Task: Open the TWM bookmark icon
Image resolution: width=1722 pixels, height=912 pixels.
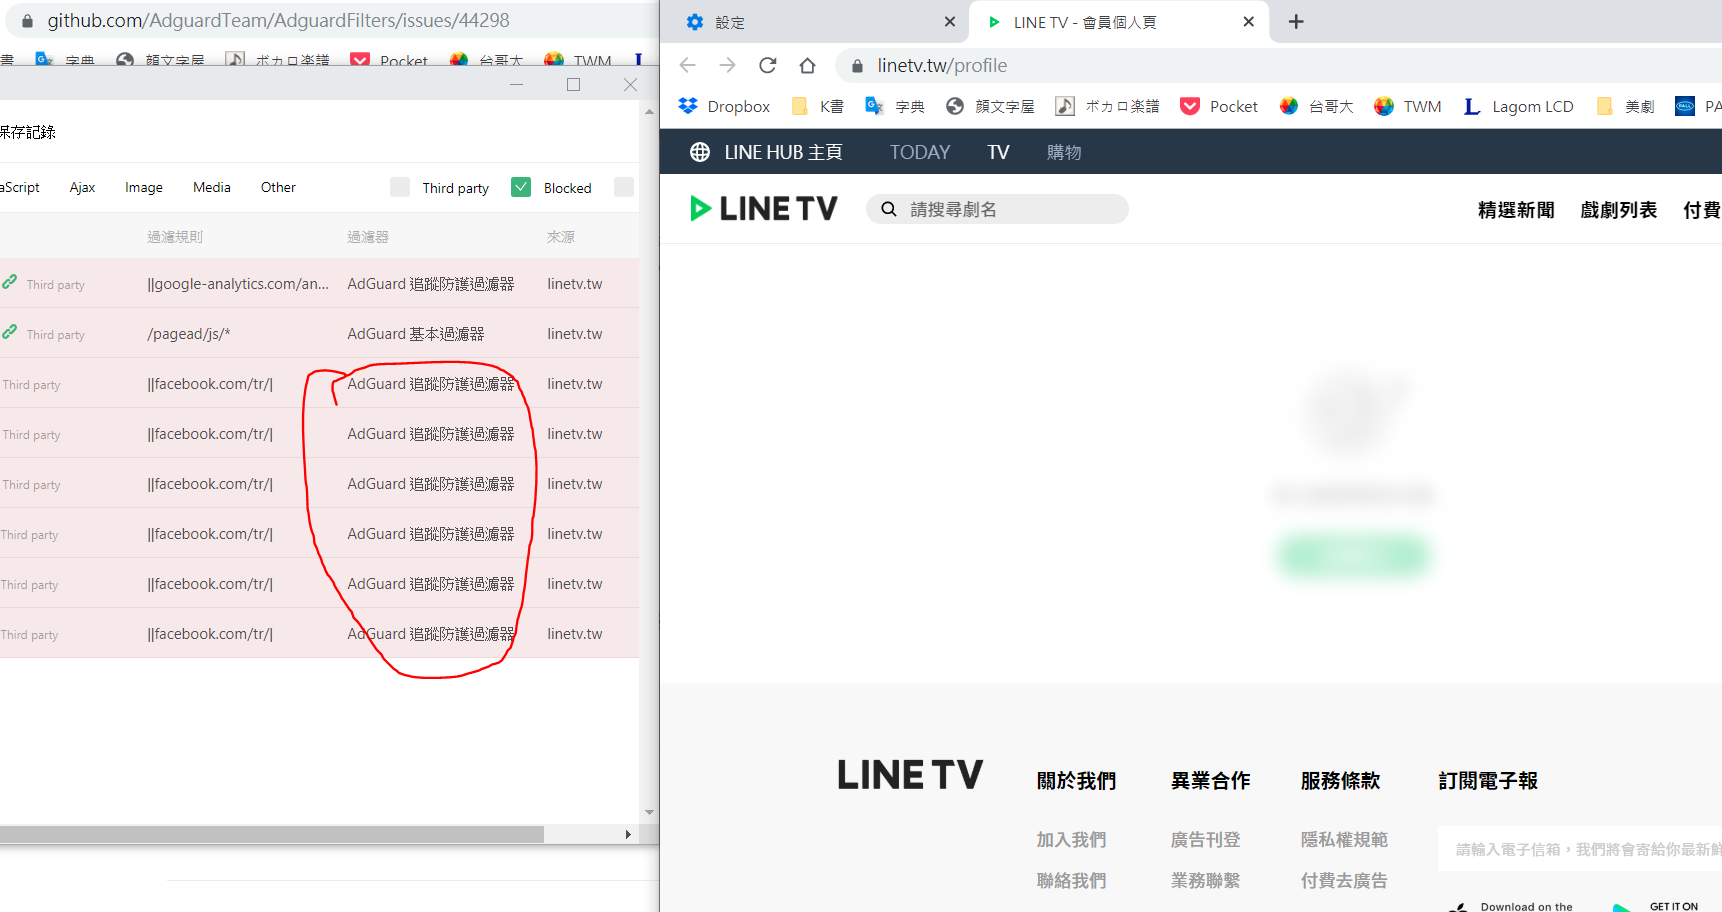Action: click(x=1385, y=106)
